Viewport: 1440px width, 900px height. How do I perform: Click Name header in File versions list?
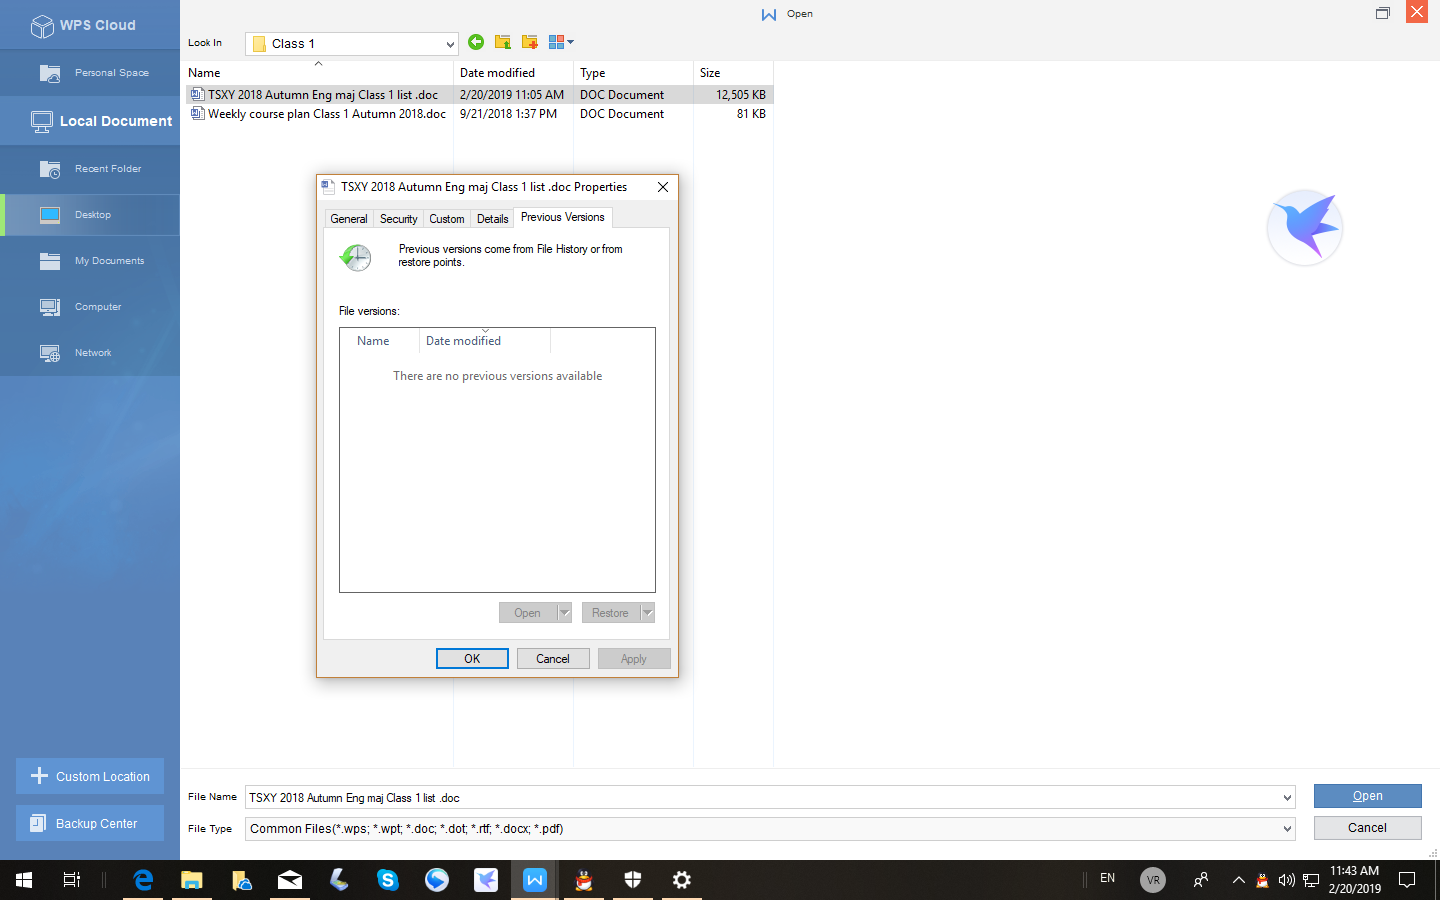380,341
